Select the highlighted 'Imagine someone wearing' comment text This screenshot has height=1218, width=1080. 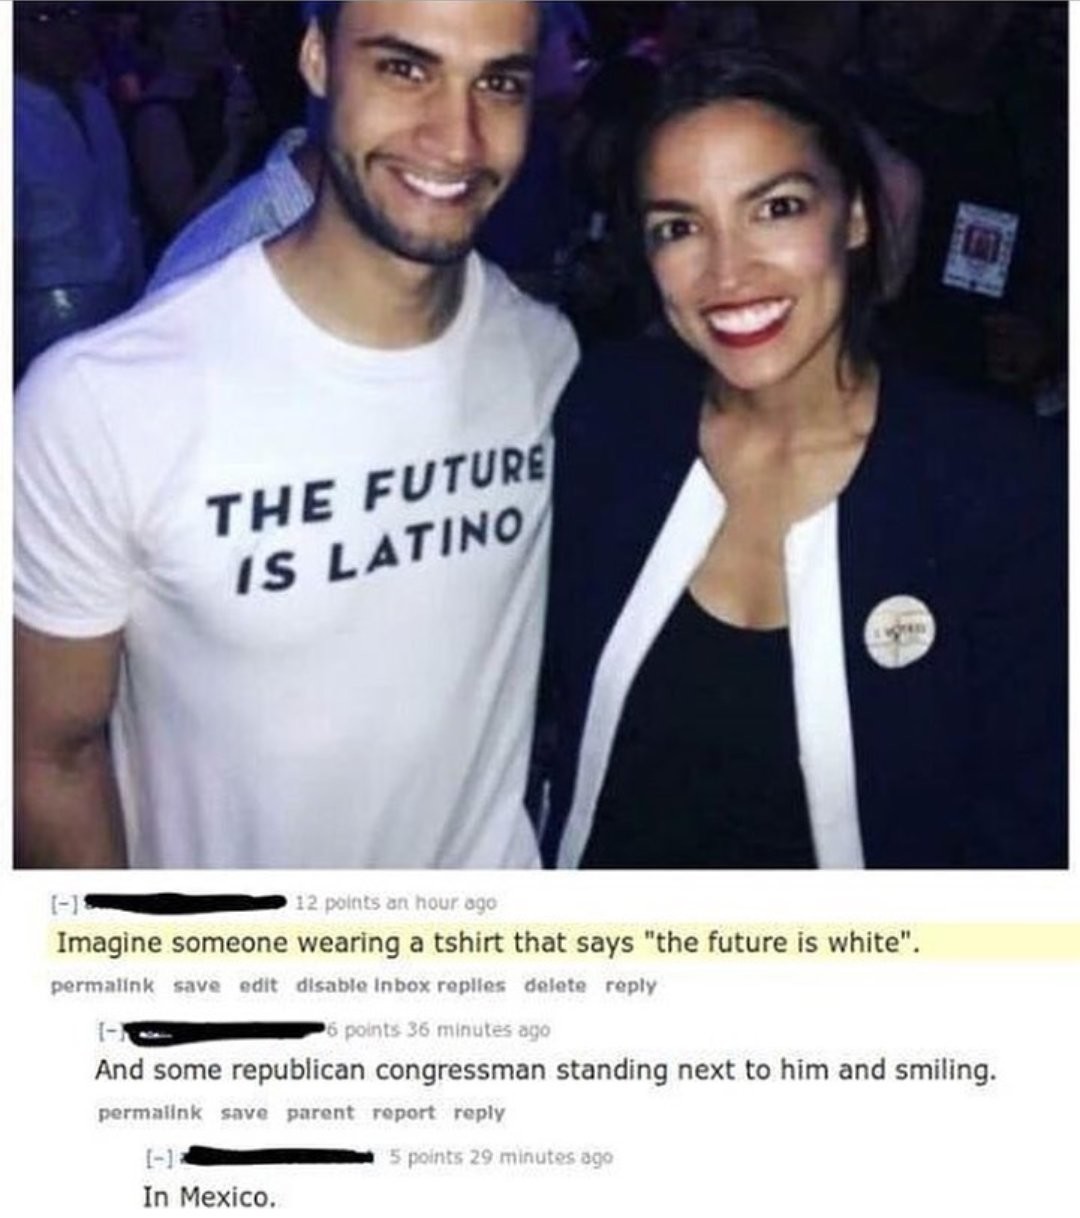(x=487, y=943)
